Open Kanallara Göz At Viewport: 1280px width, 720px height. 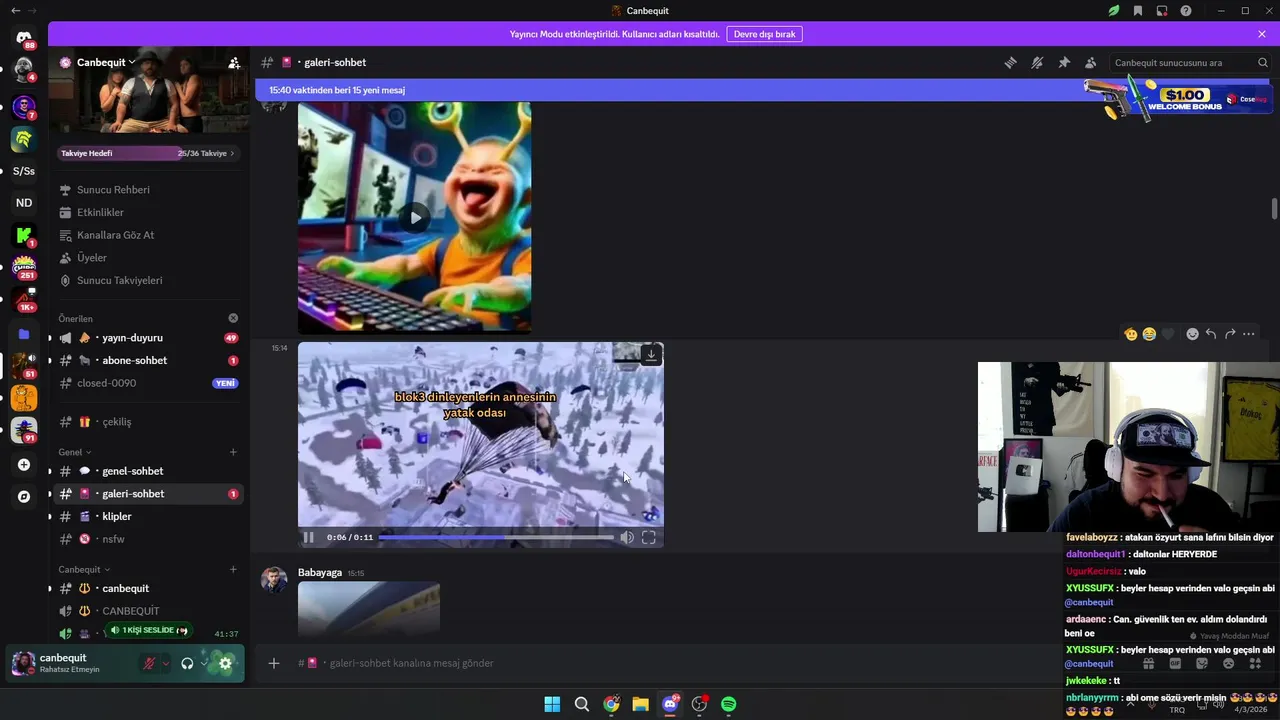[115, 235]
